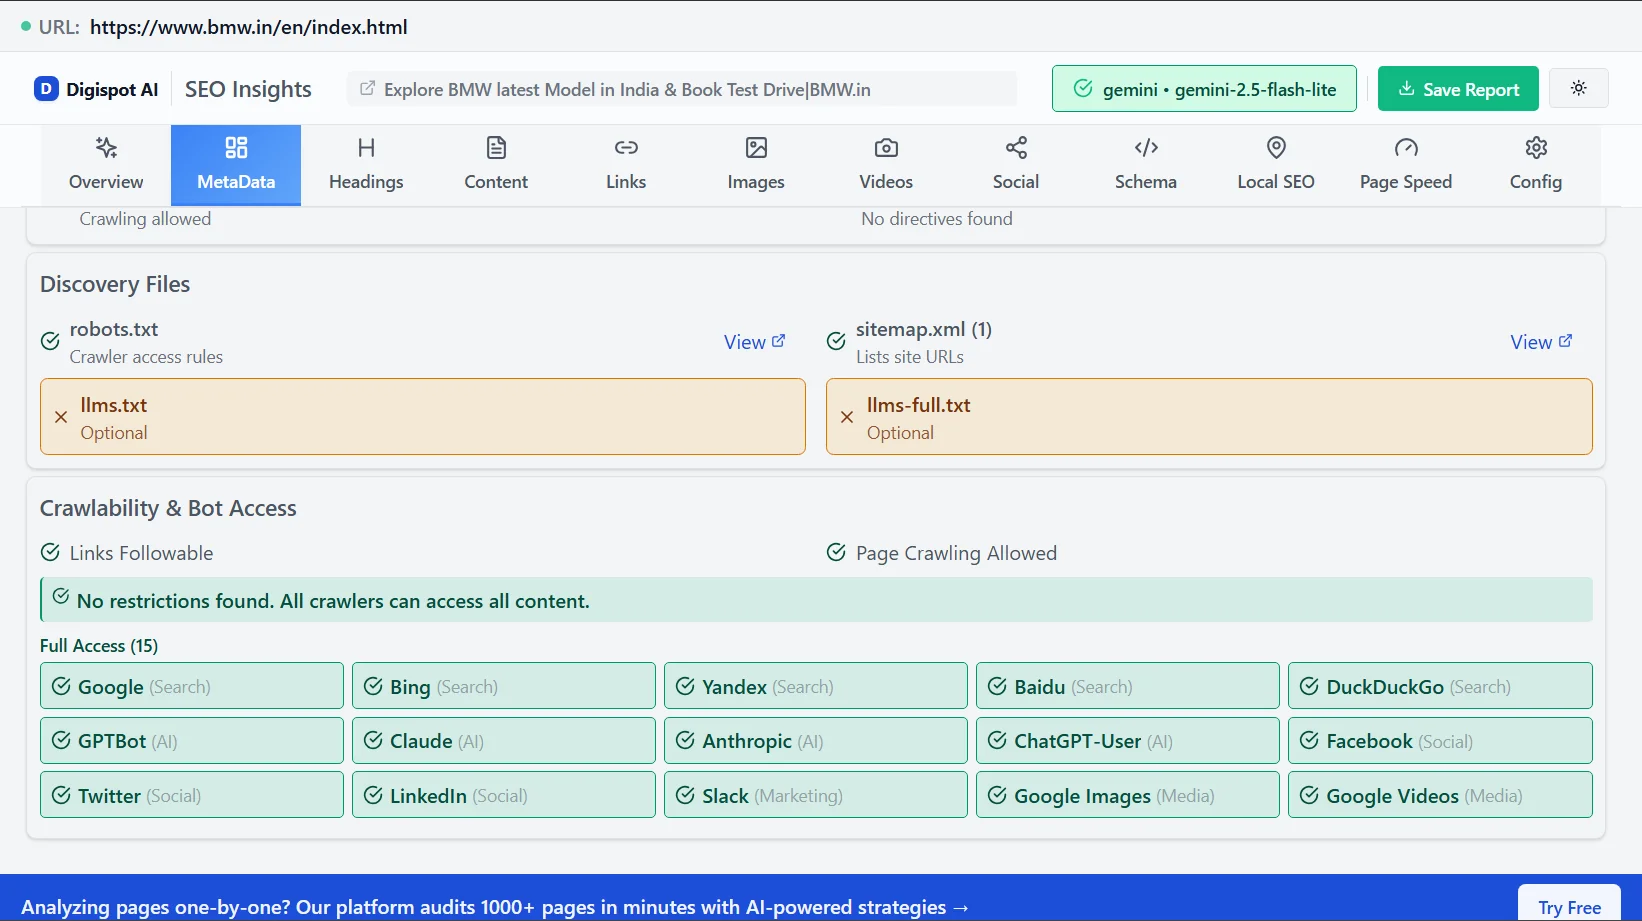Select the Anthropic (AI) card

point(816,741)
